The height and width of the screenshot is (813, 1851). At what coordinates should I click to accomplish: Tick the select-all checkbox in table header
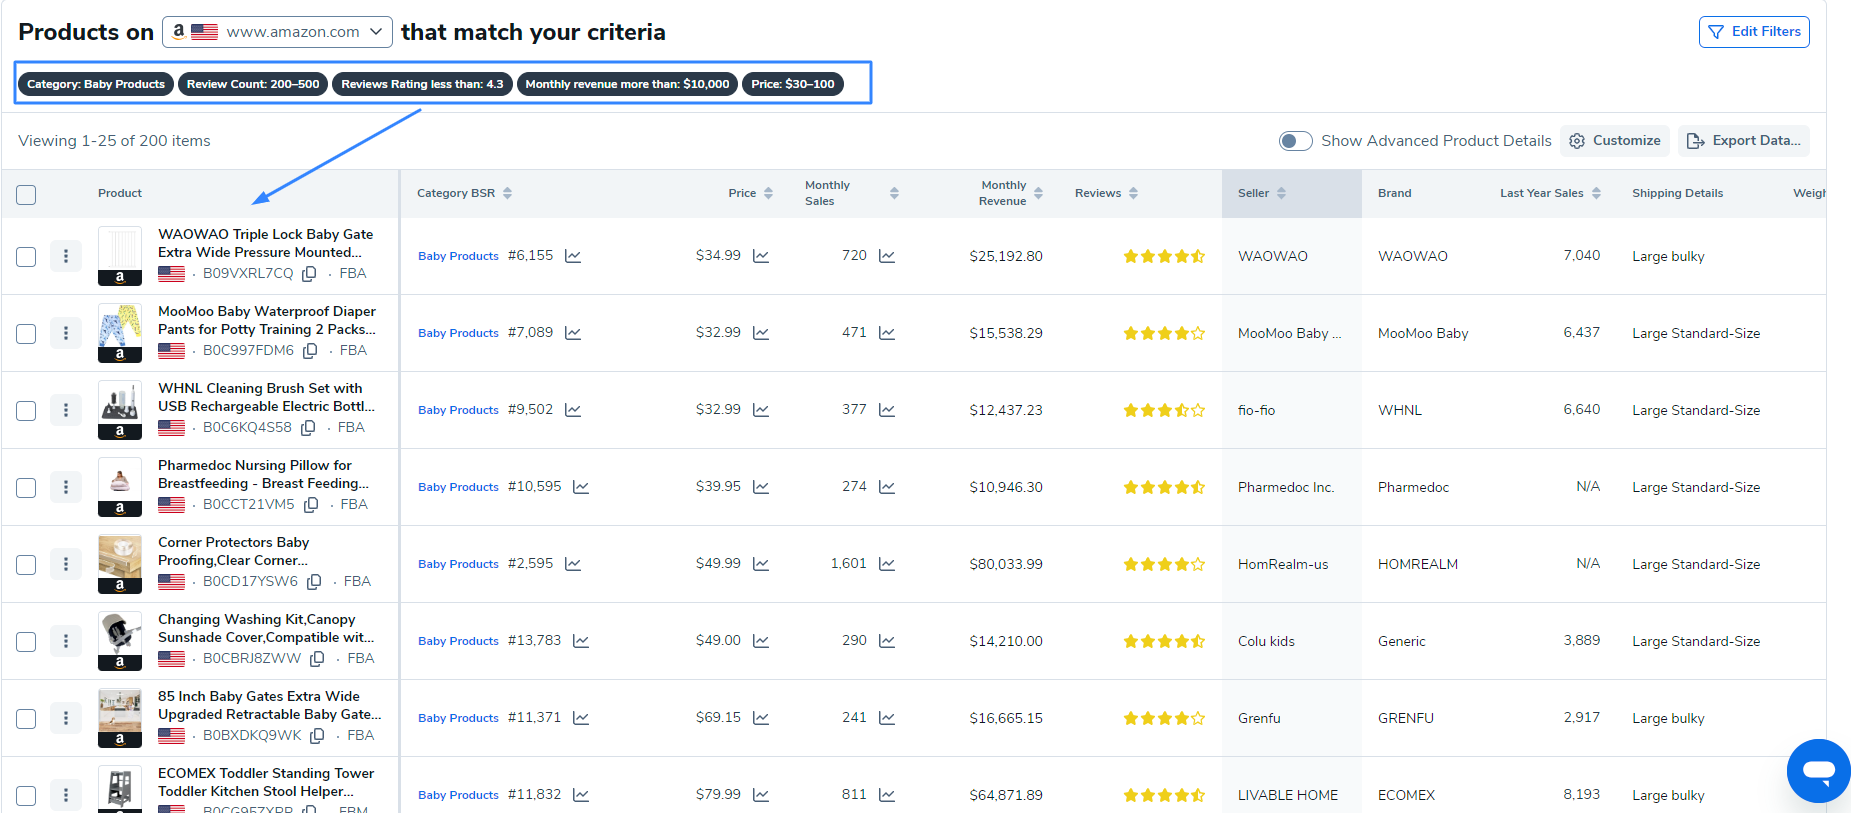(x=26, y=195)
